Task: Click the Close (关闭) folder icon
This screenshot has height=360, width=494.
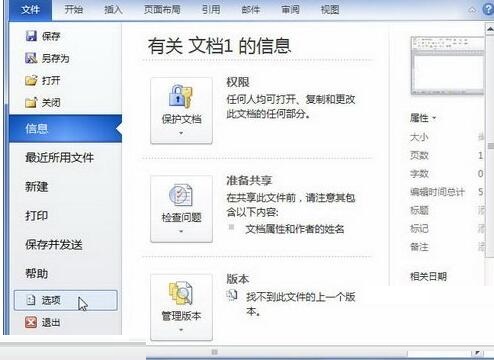Action: pos(31,102)
